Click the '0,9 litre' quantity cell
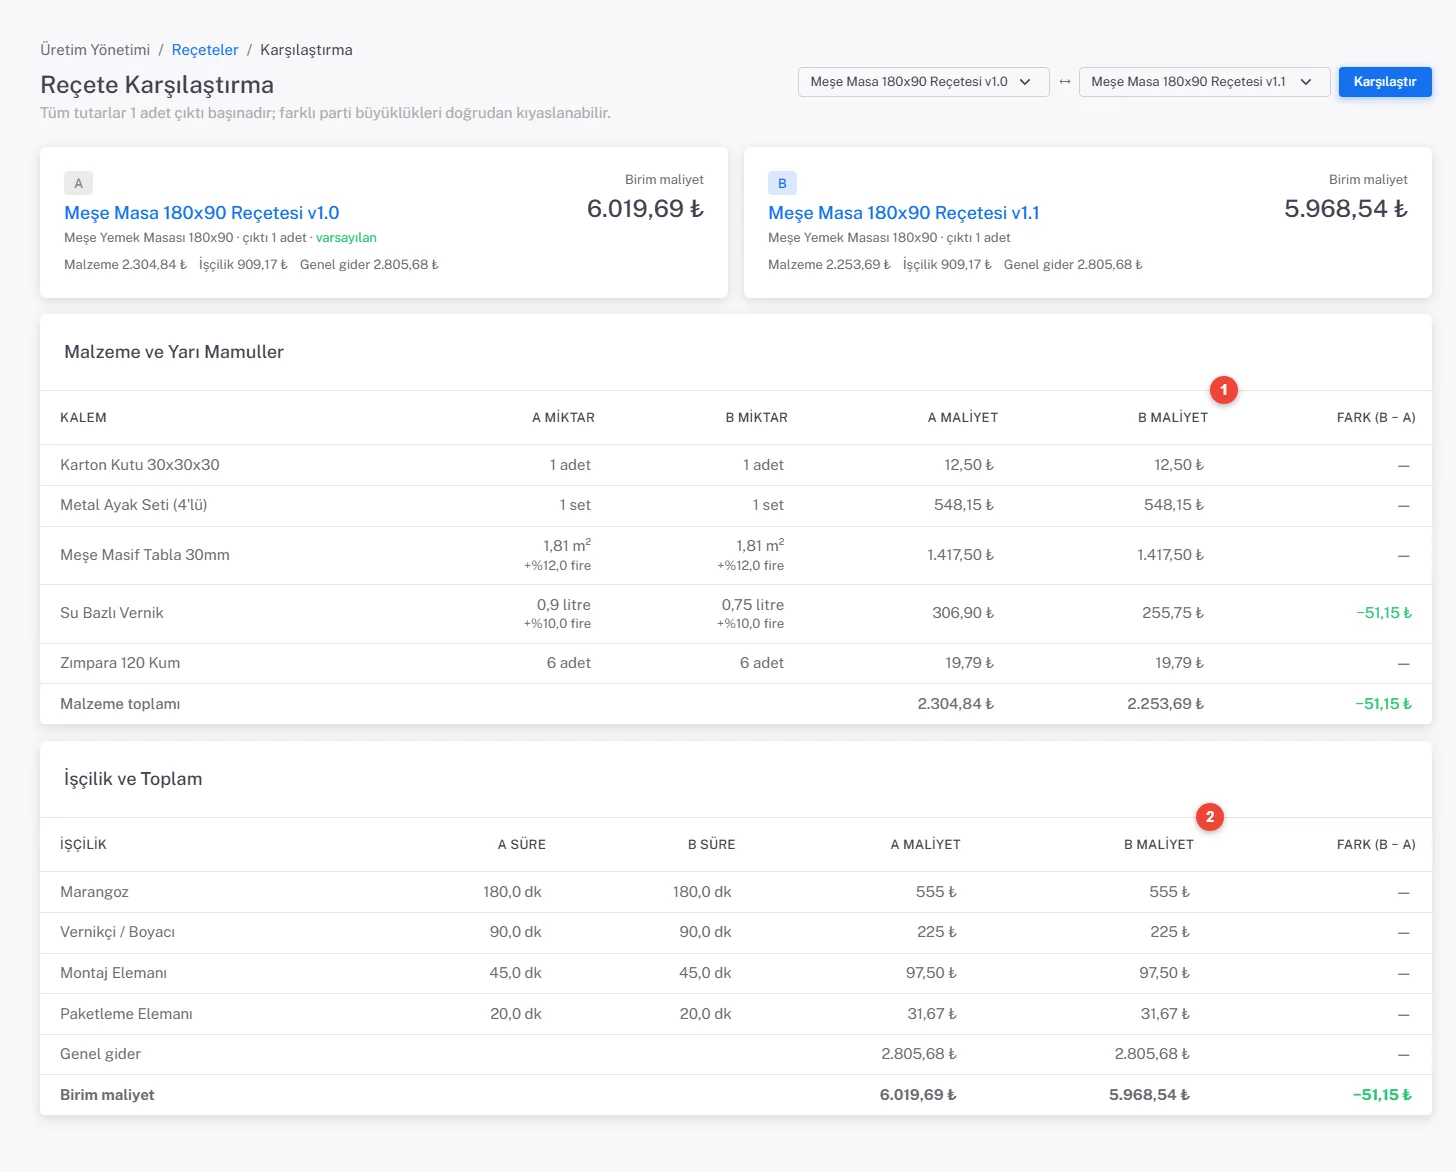This screenshot has width=1456, height=1172. click(x=564, y=605)
